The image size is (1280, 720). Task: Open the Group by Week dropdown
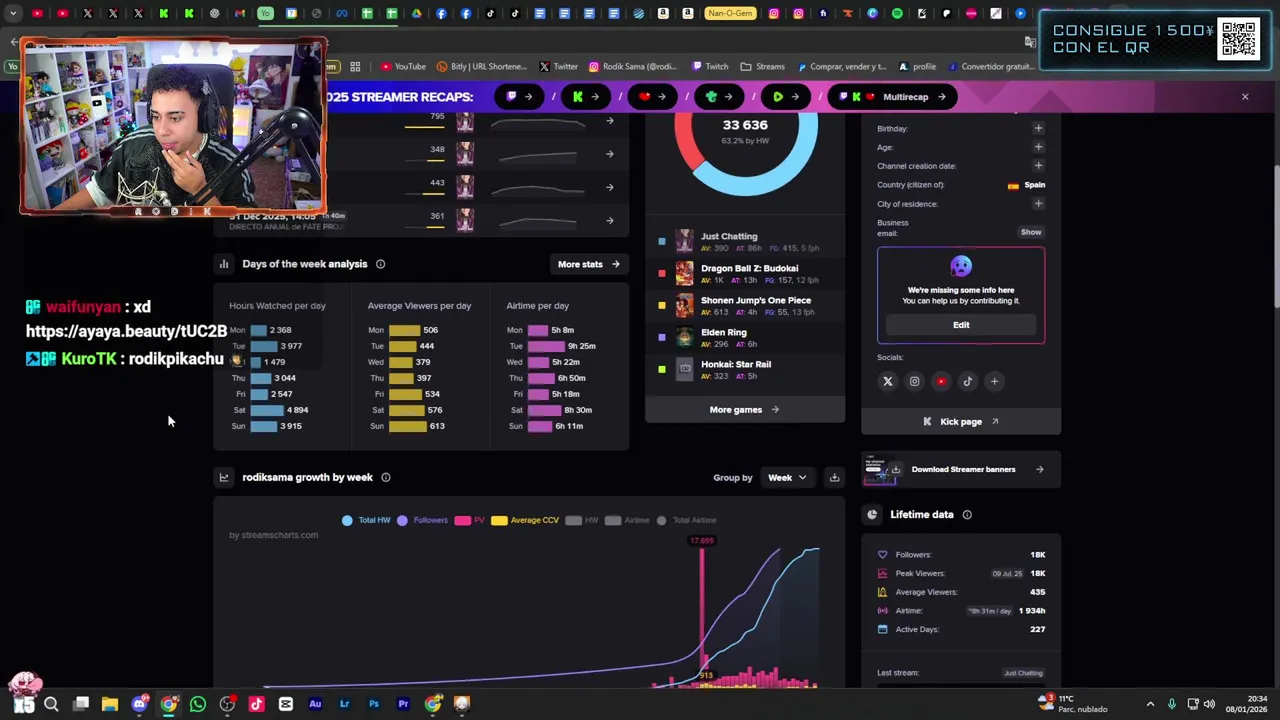click(787, 478)
